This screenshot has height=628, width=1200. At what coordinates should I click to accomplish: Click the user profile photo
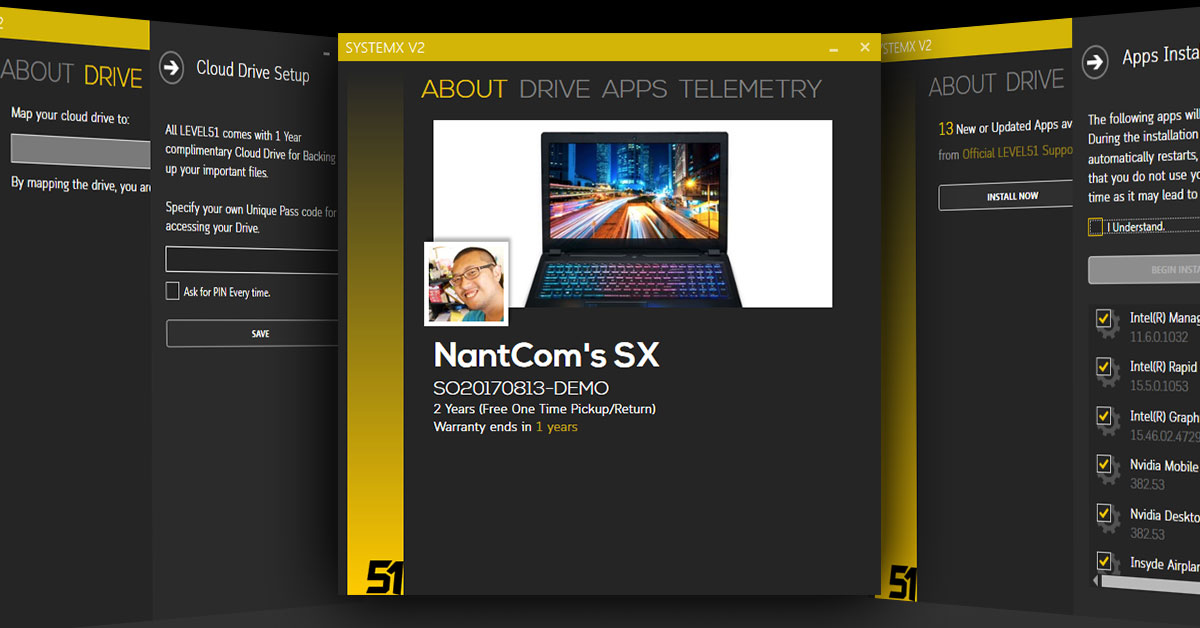[466, 283]
